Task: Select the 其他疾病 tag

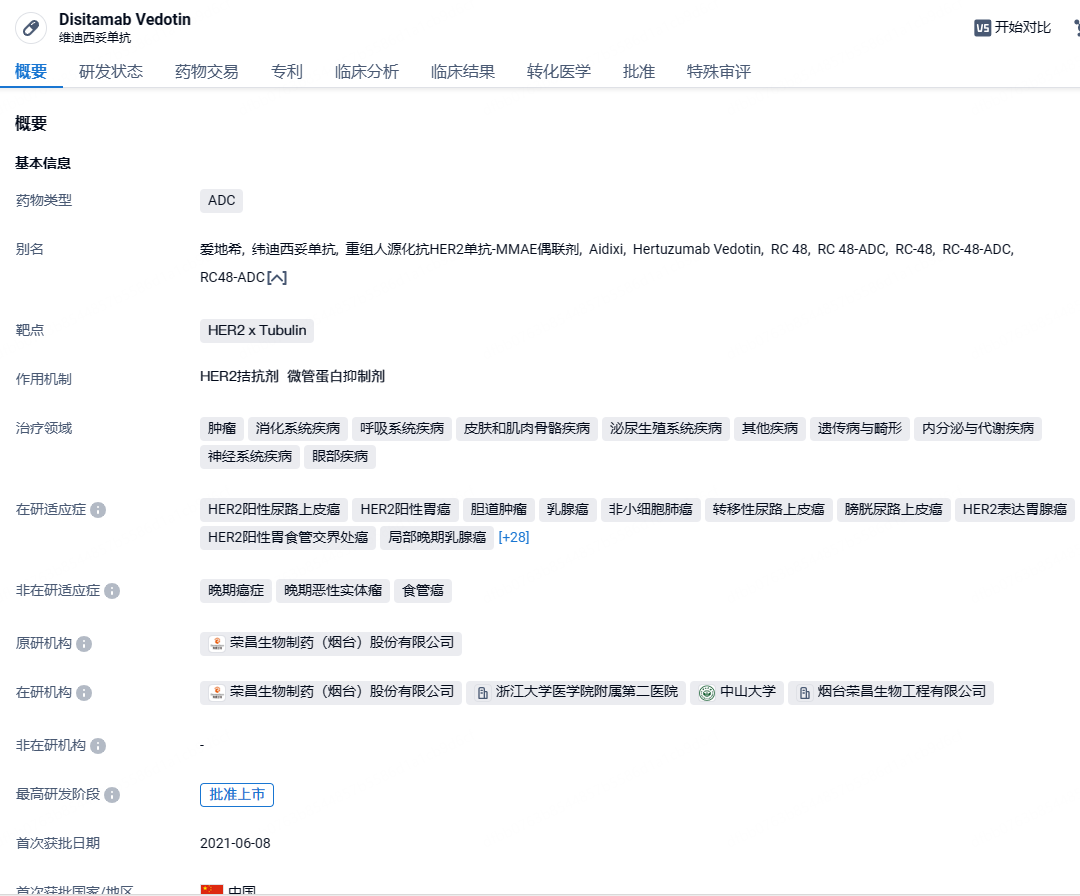Action: [x=770, y=428]
